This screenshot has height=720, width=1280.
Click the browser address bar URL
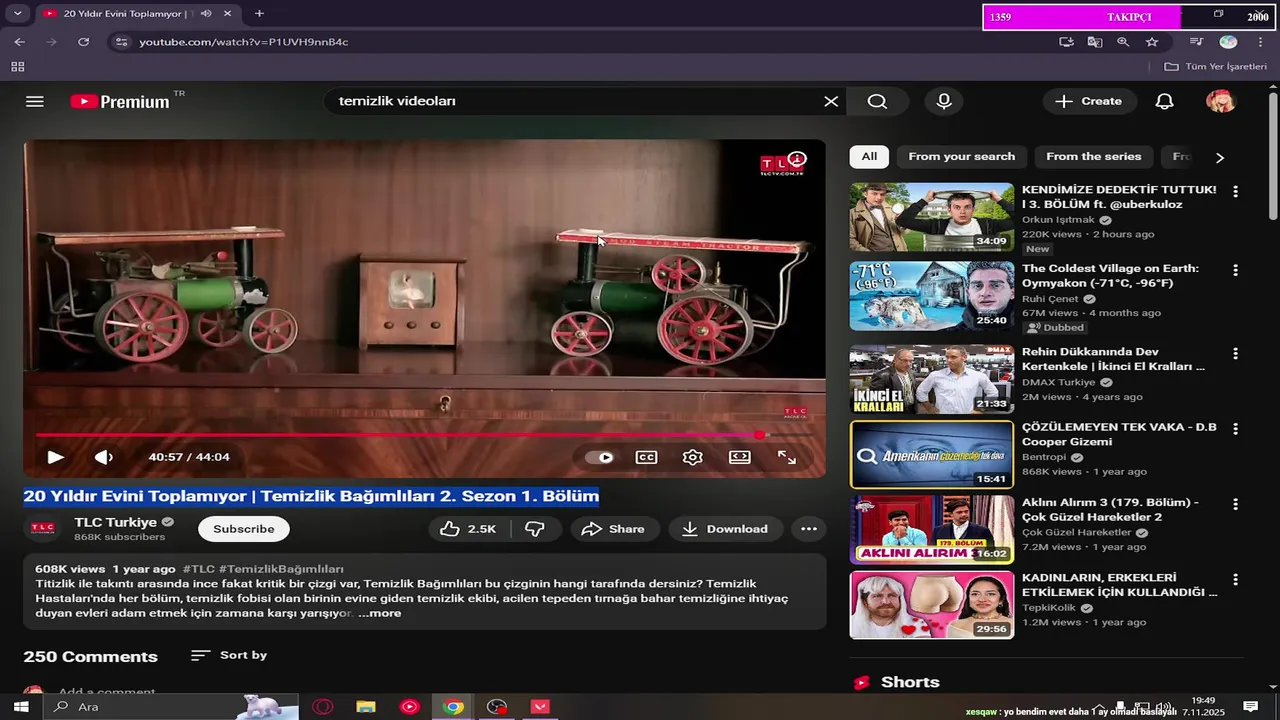(x=243, y=42)
